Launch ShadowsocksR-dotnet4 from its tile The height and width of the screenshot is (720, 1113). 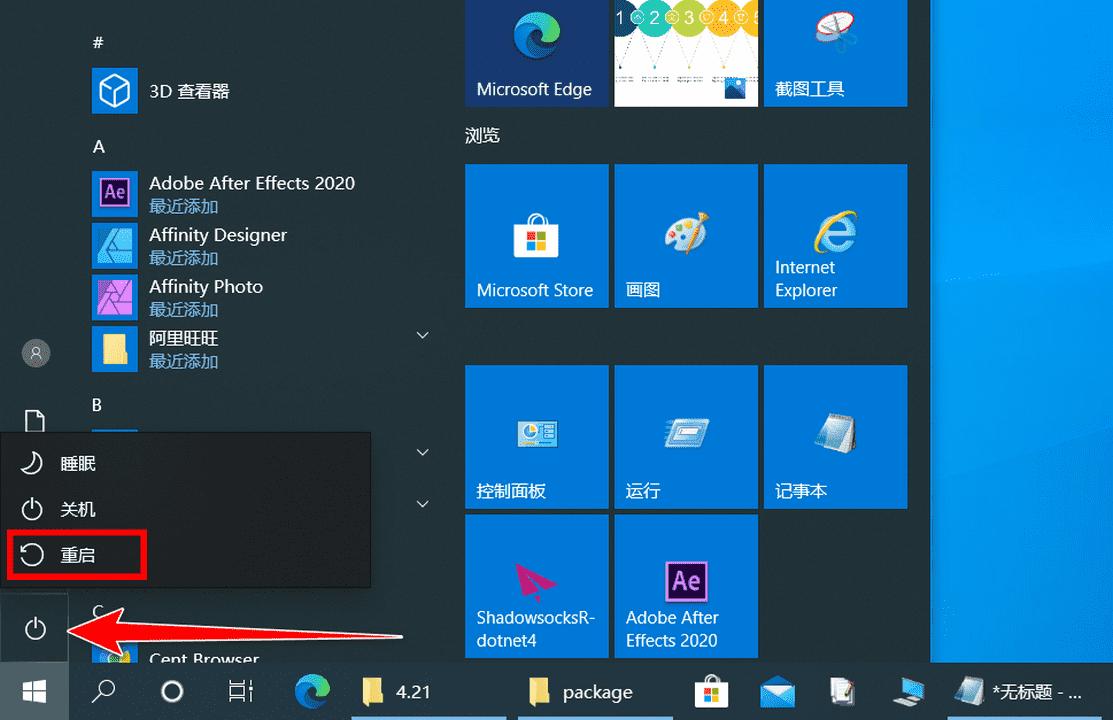(x=536, y=586)
